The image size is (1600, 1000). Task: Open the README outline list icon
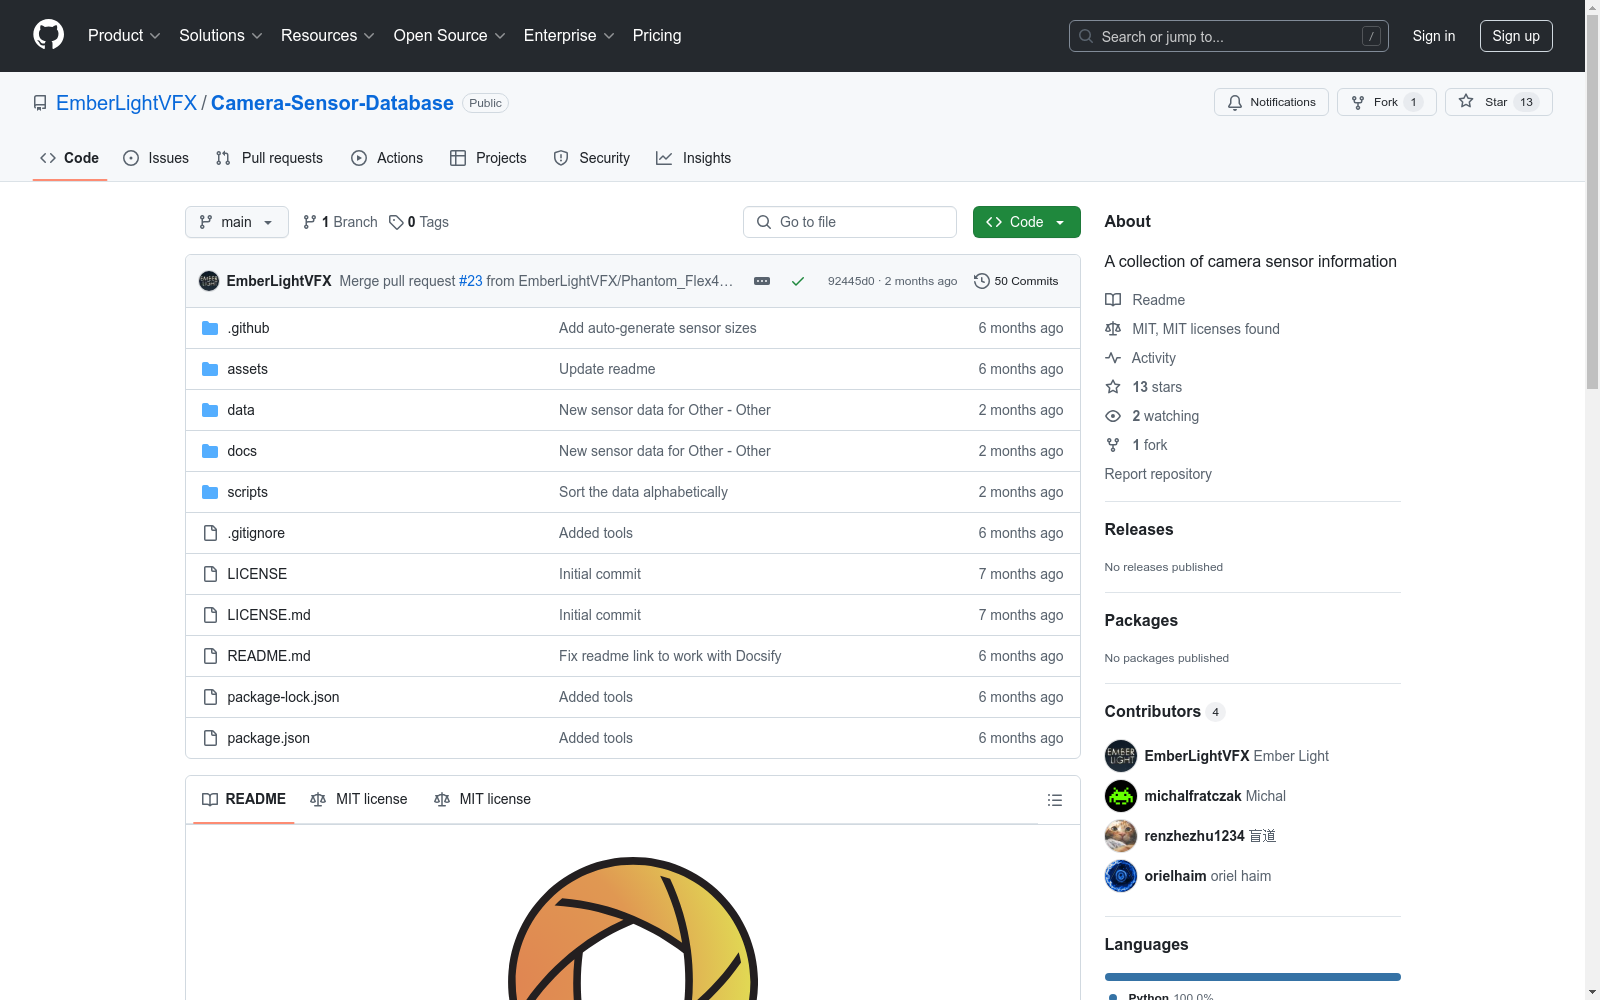pos(1054,800)
